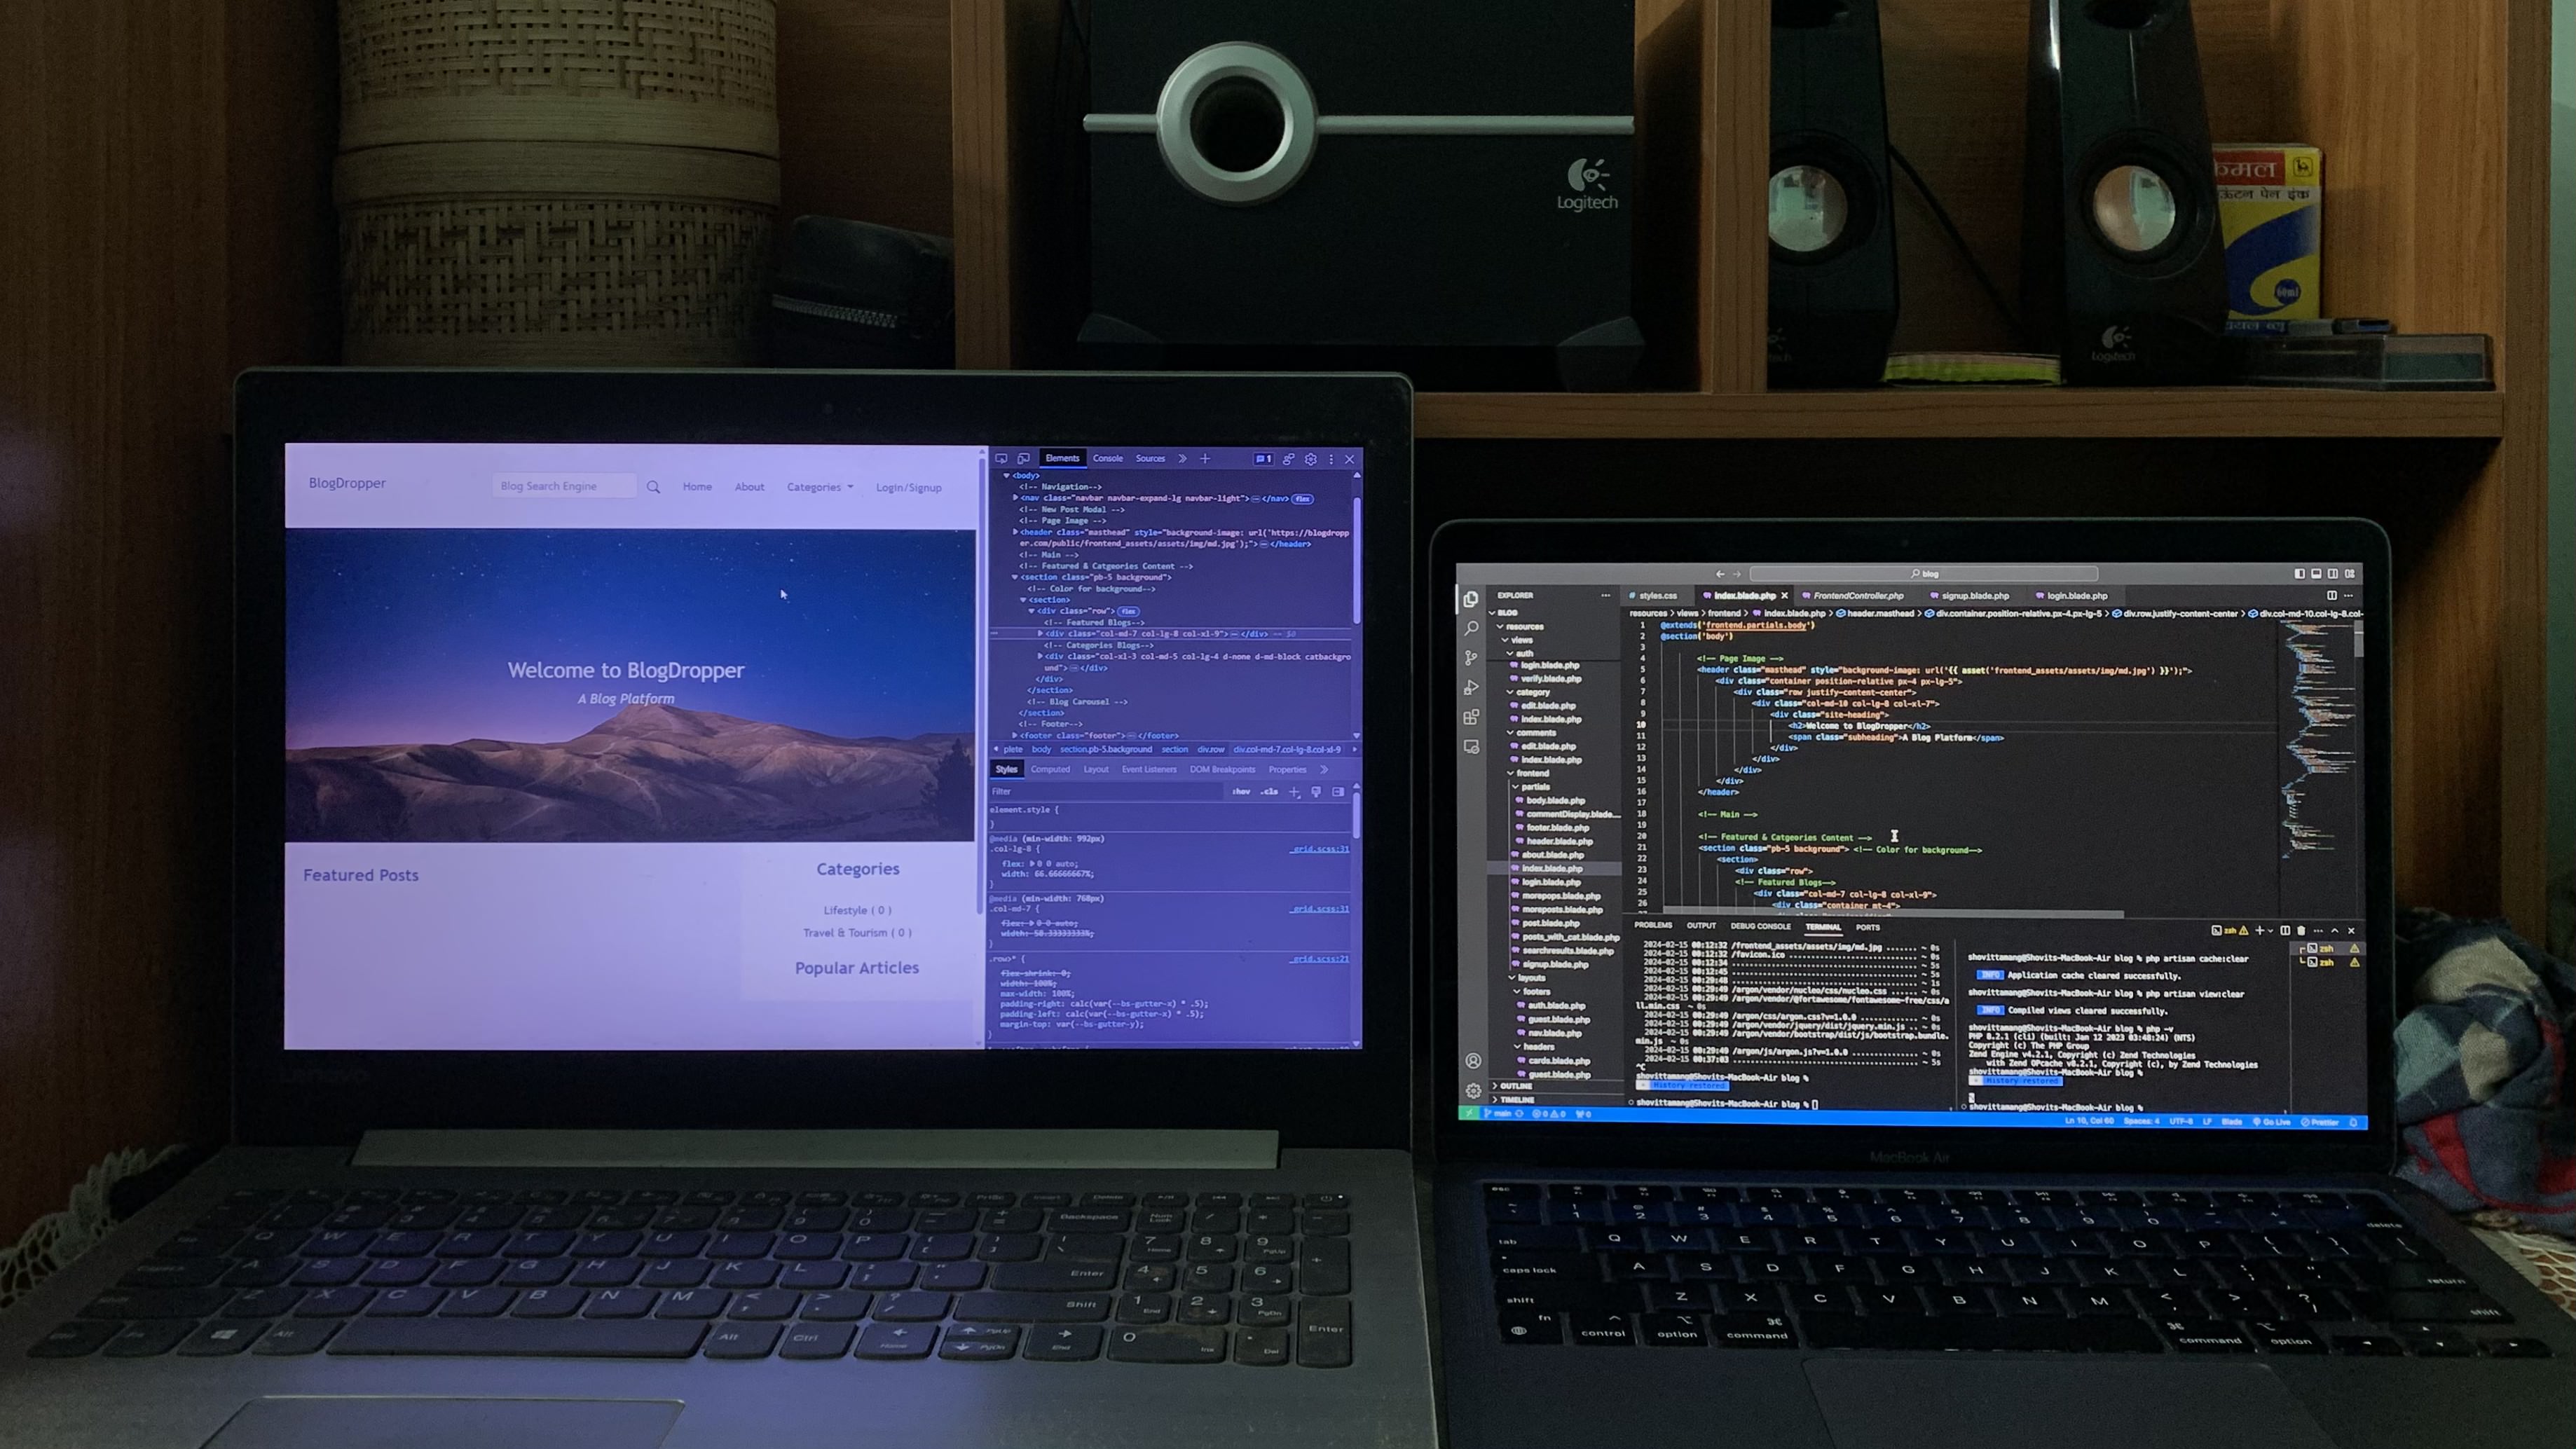
Task: Click the search magnifier icon on the BlogDropper navbar
Action: 653,487
